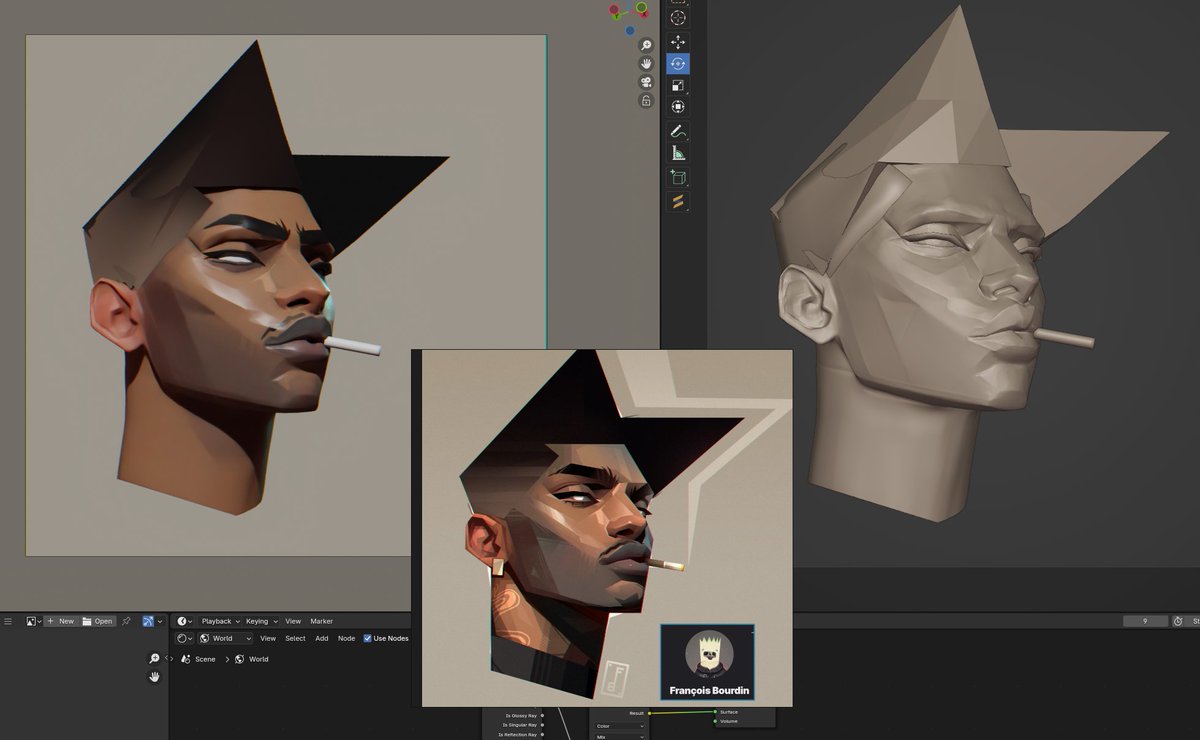1200x740 pixels.
Task: Click the blue gizmo overlay icon
Action: click(148, 621)
